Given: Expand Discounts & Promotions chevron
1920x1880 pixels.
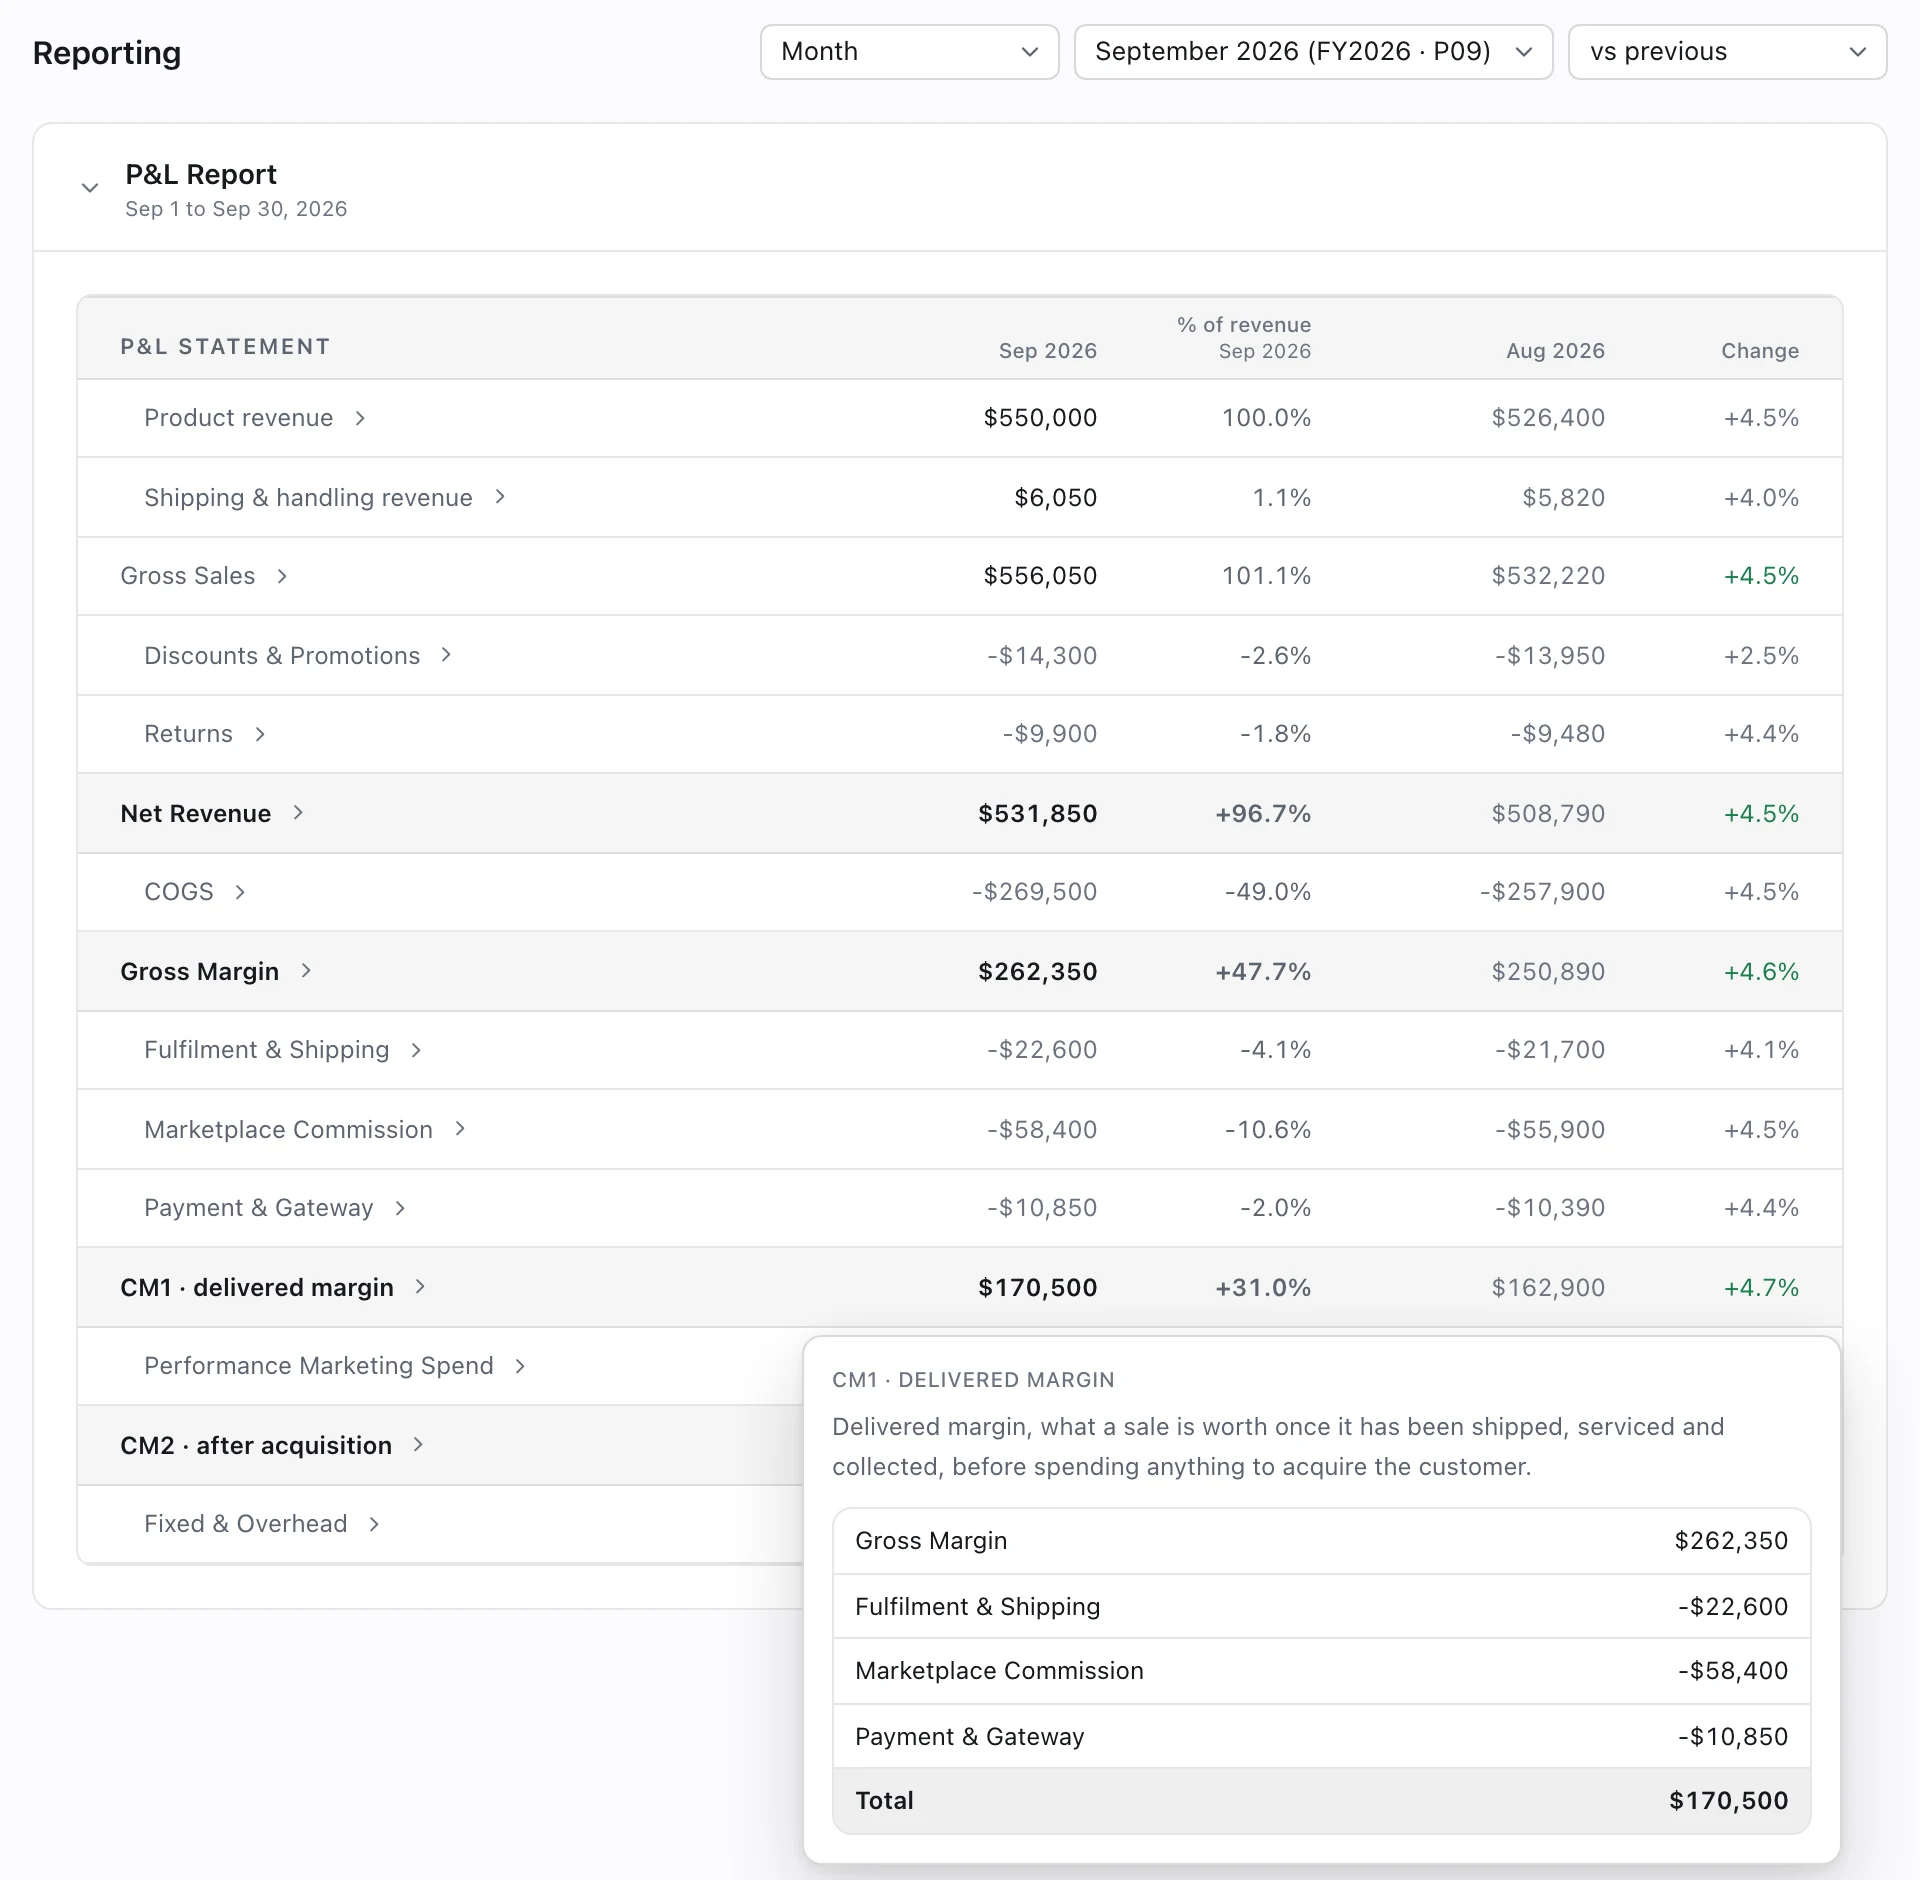Looking at the screenshot, I should (447, 655).
